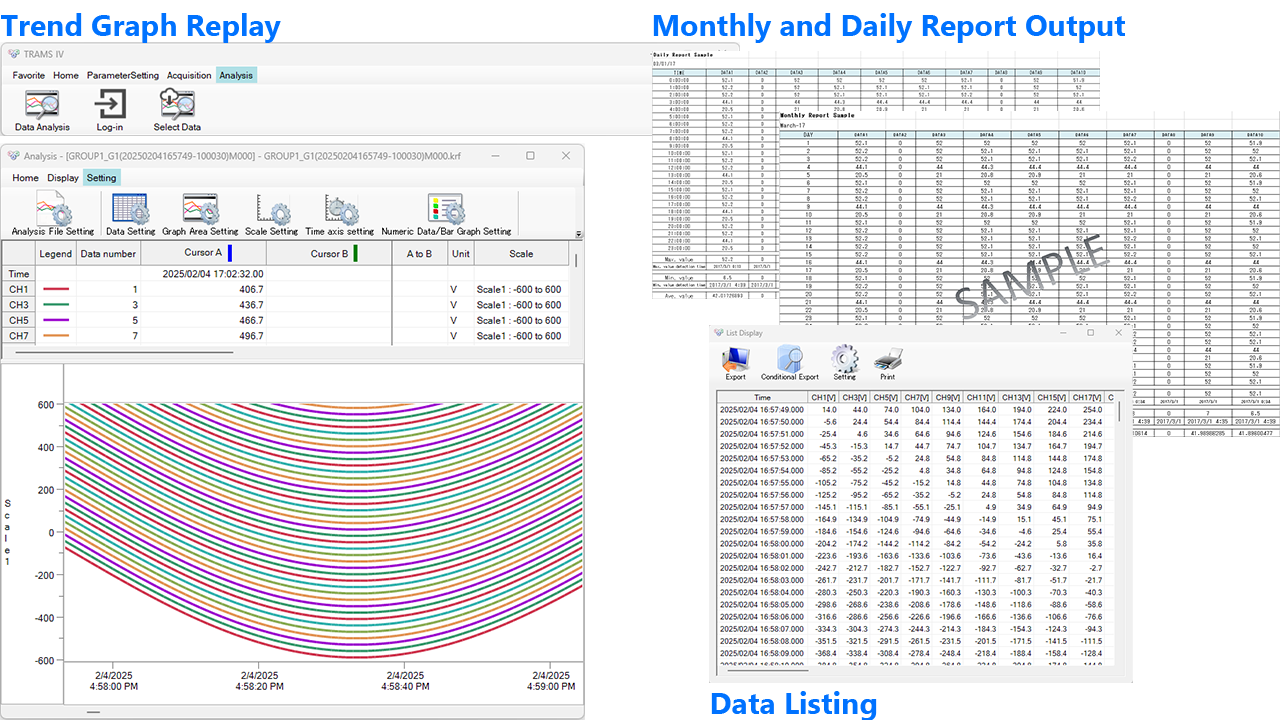Open Numeric Data/Bar Graph Setting
This screenshot has height=720, width=1280.
(x=446, y=215)
